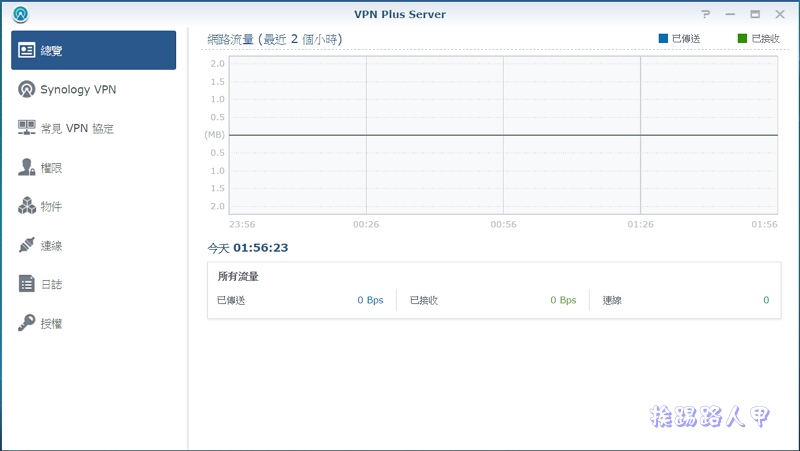
Task: Click the 權限 user lock icon
Action: (27, 167)
